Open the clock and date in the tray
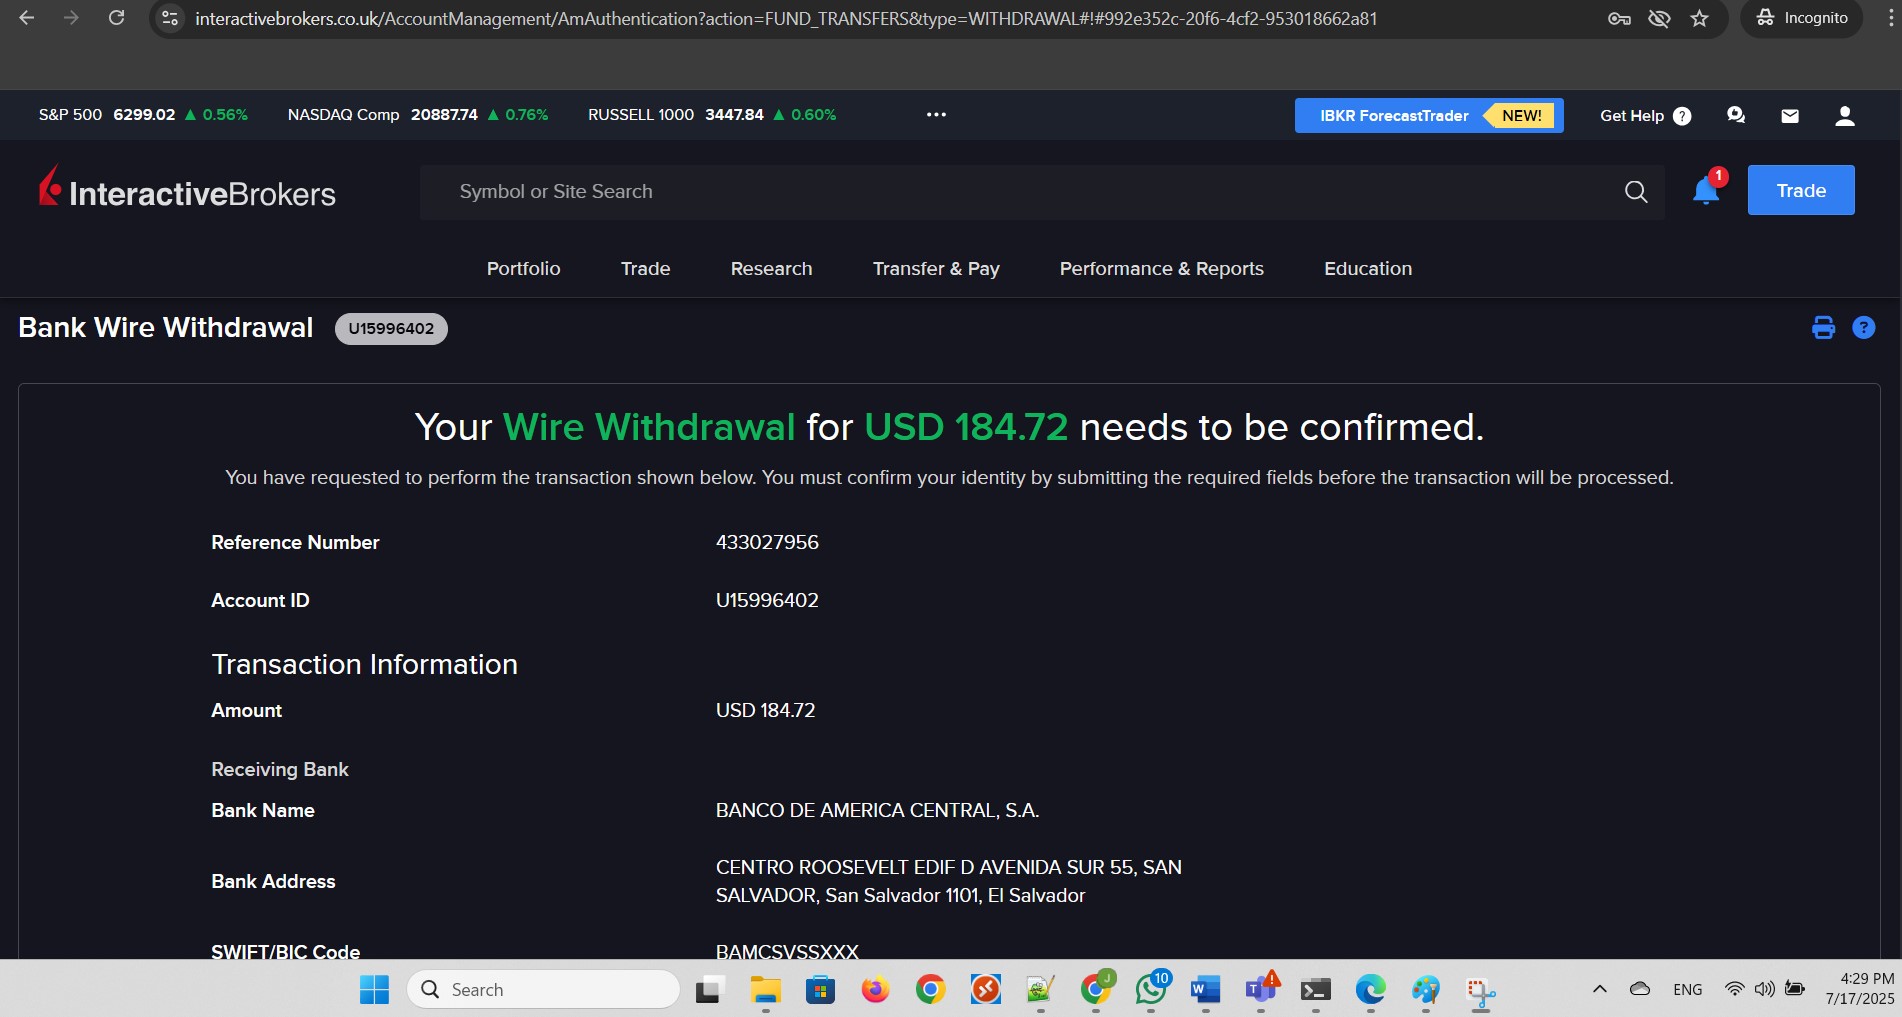Viewport: 1902px width, 1017px height. (x=1859, y=988)
